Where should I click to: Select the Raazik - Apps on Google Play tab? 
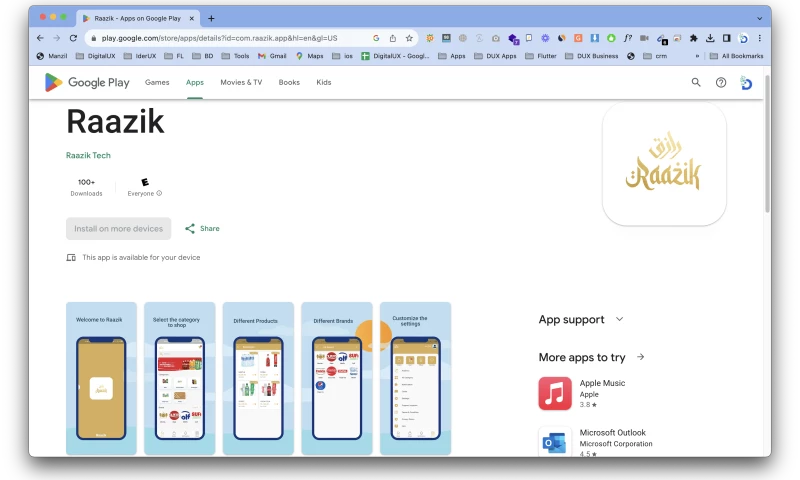point(138,18)
